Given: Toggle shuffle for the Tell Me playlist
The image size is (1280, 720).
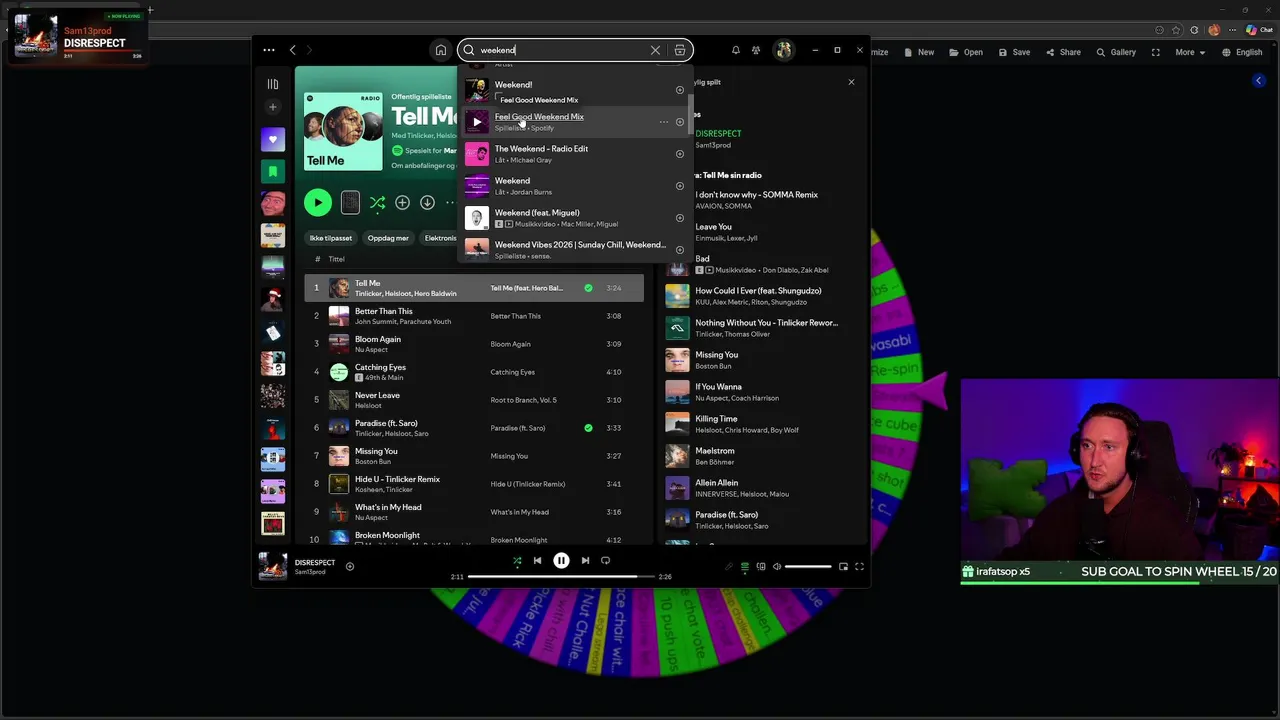Looking at the screenshot, I should click(x=377, y=203).
